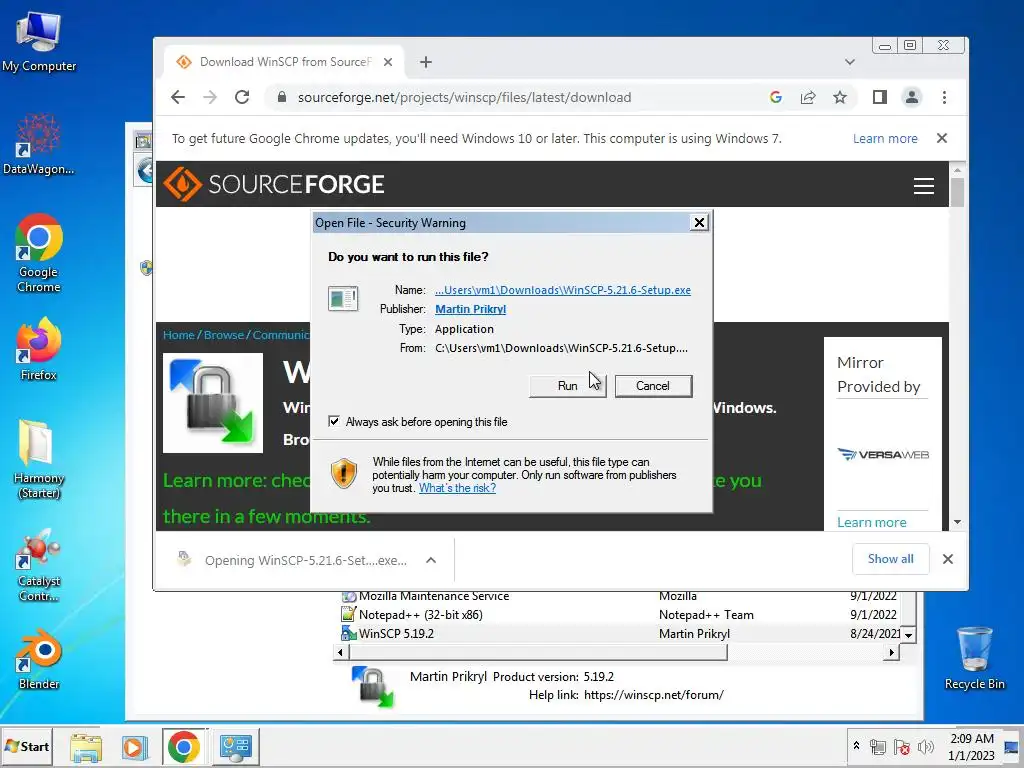Open the Chrome profile avatar
Viewport: 1024px width, 768px height.
912,97
